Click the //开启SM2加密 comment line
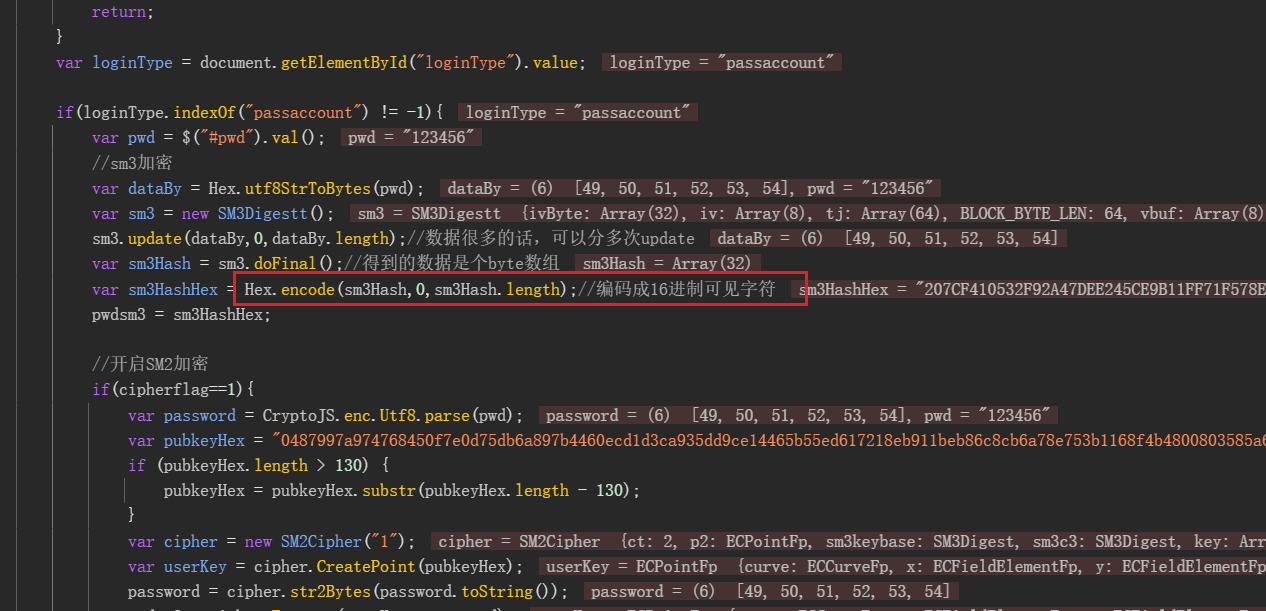1266x611 pixels. 150,364
